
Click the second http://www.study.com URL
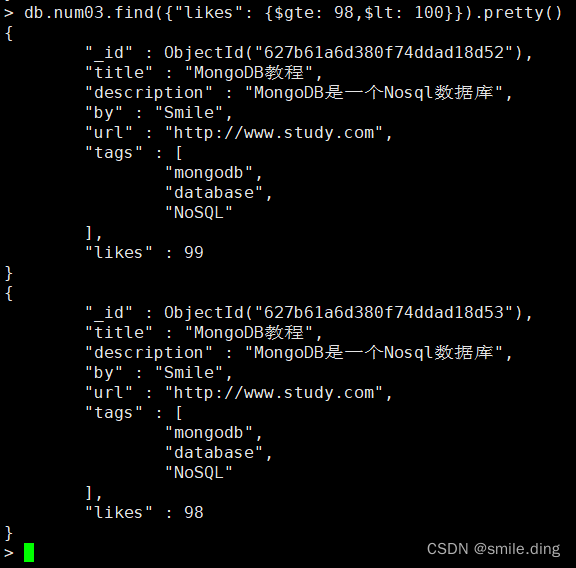coord(274,393)
